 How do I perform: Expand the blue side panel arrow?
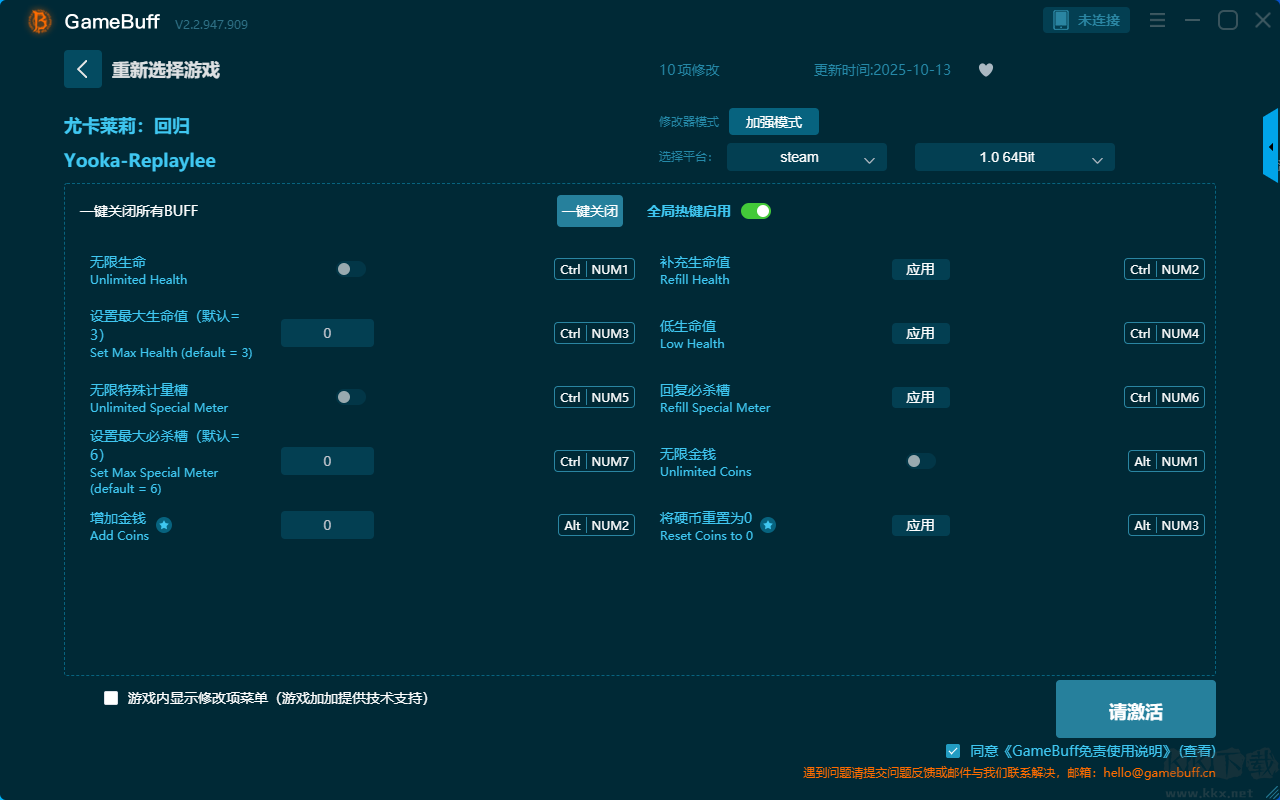1271,147
